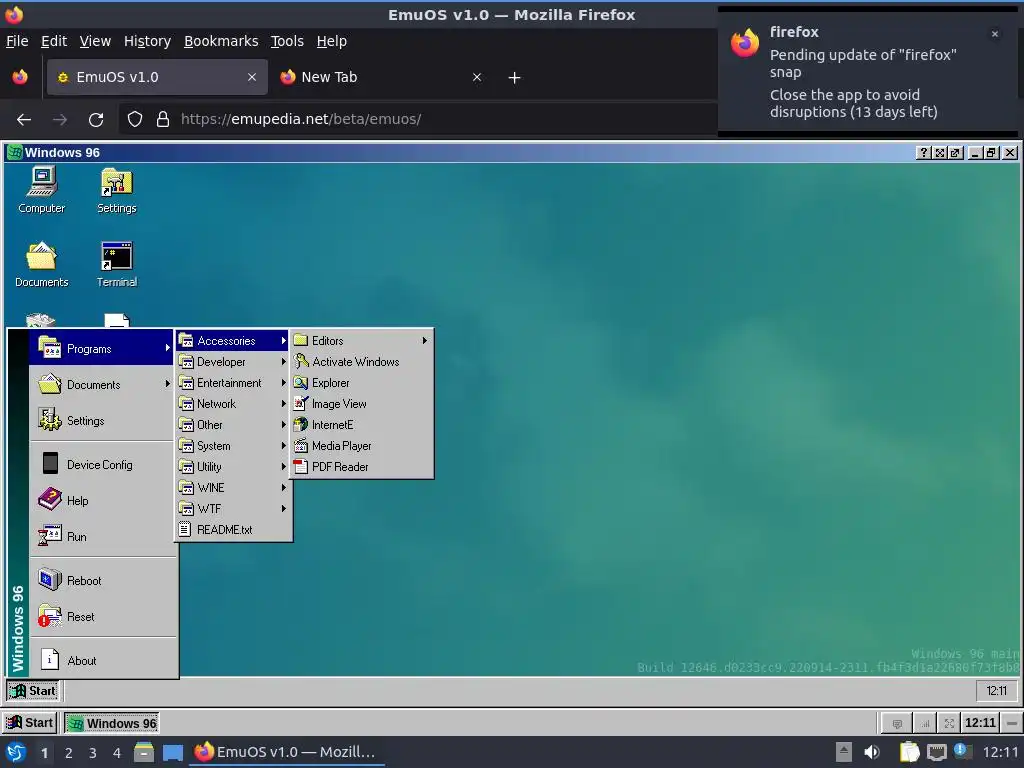Expand the Network programs folder

tap(233, 404)
